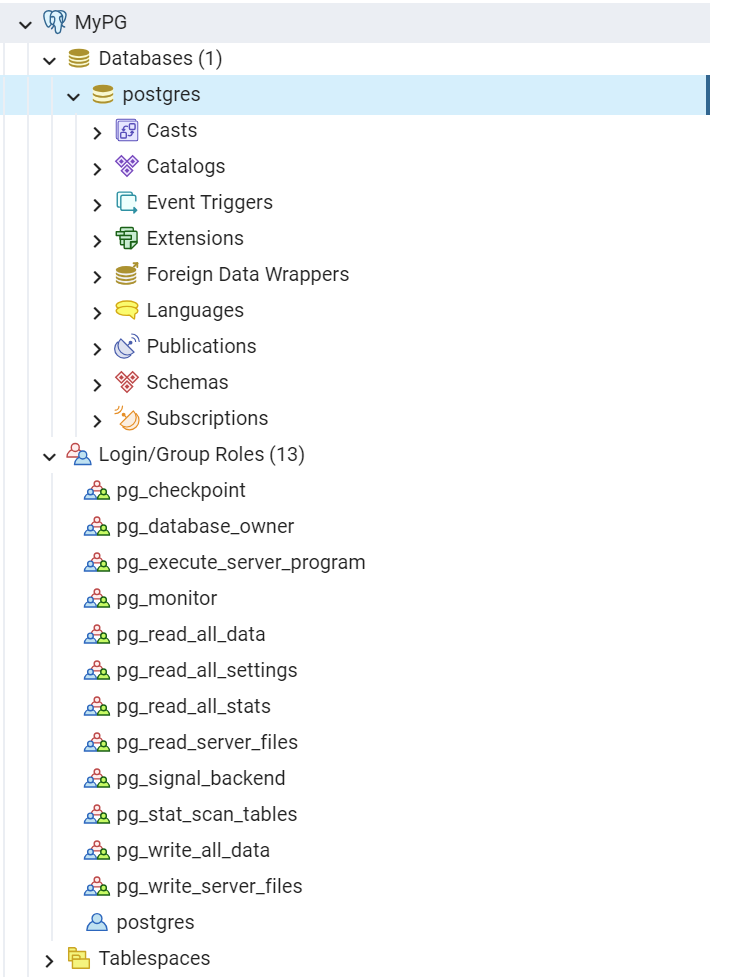
Task: Click the pg_checkpoint group role icon
Action: (x=97, y=491)
